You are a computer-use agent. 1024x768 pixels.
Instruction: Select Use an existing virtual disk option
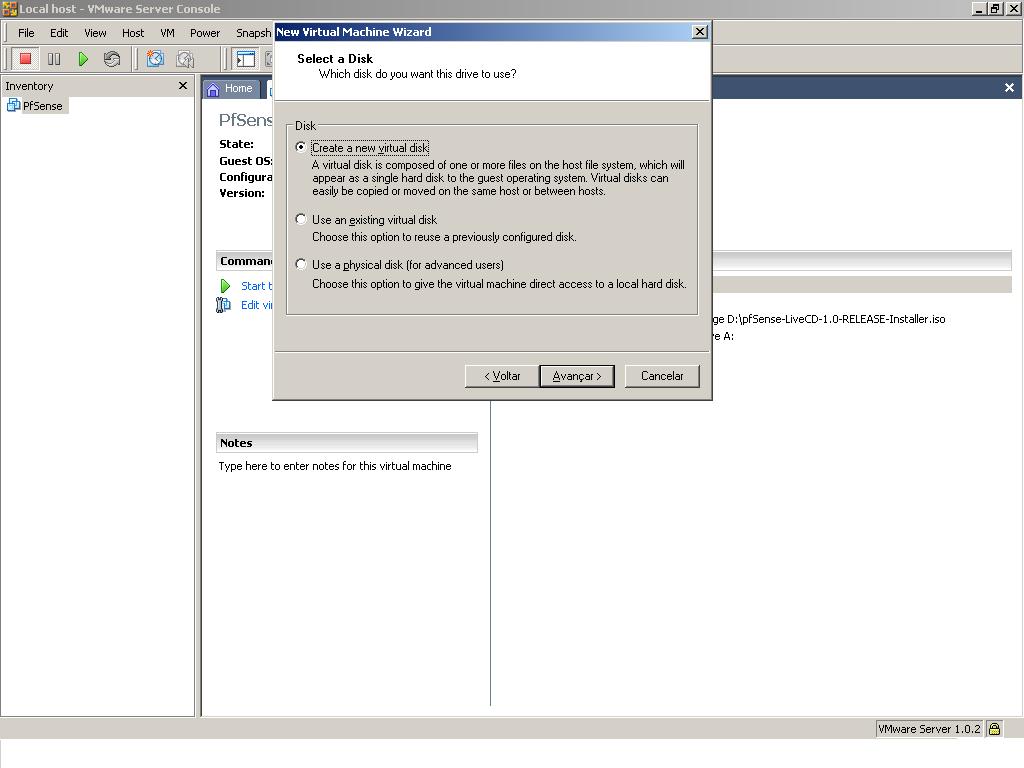click(x=300, y=219)
